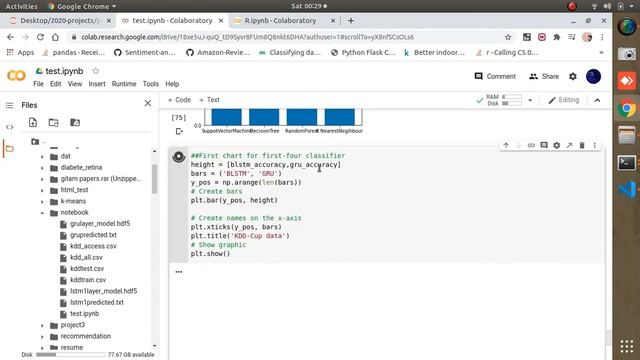The image size is (640, 360).
Task: Click the address bar URL
Action: click(x=247, y=37)
